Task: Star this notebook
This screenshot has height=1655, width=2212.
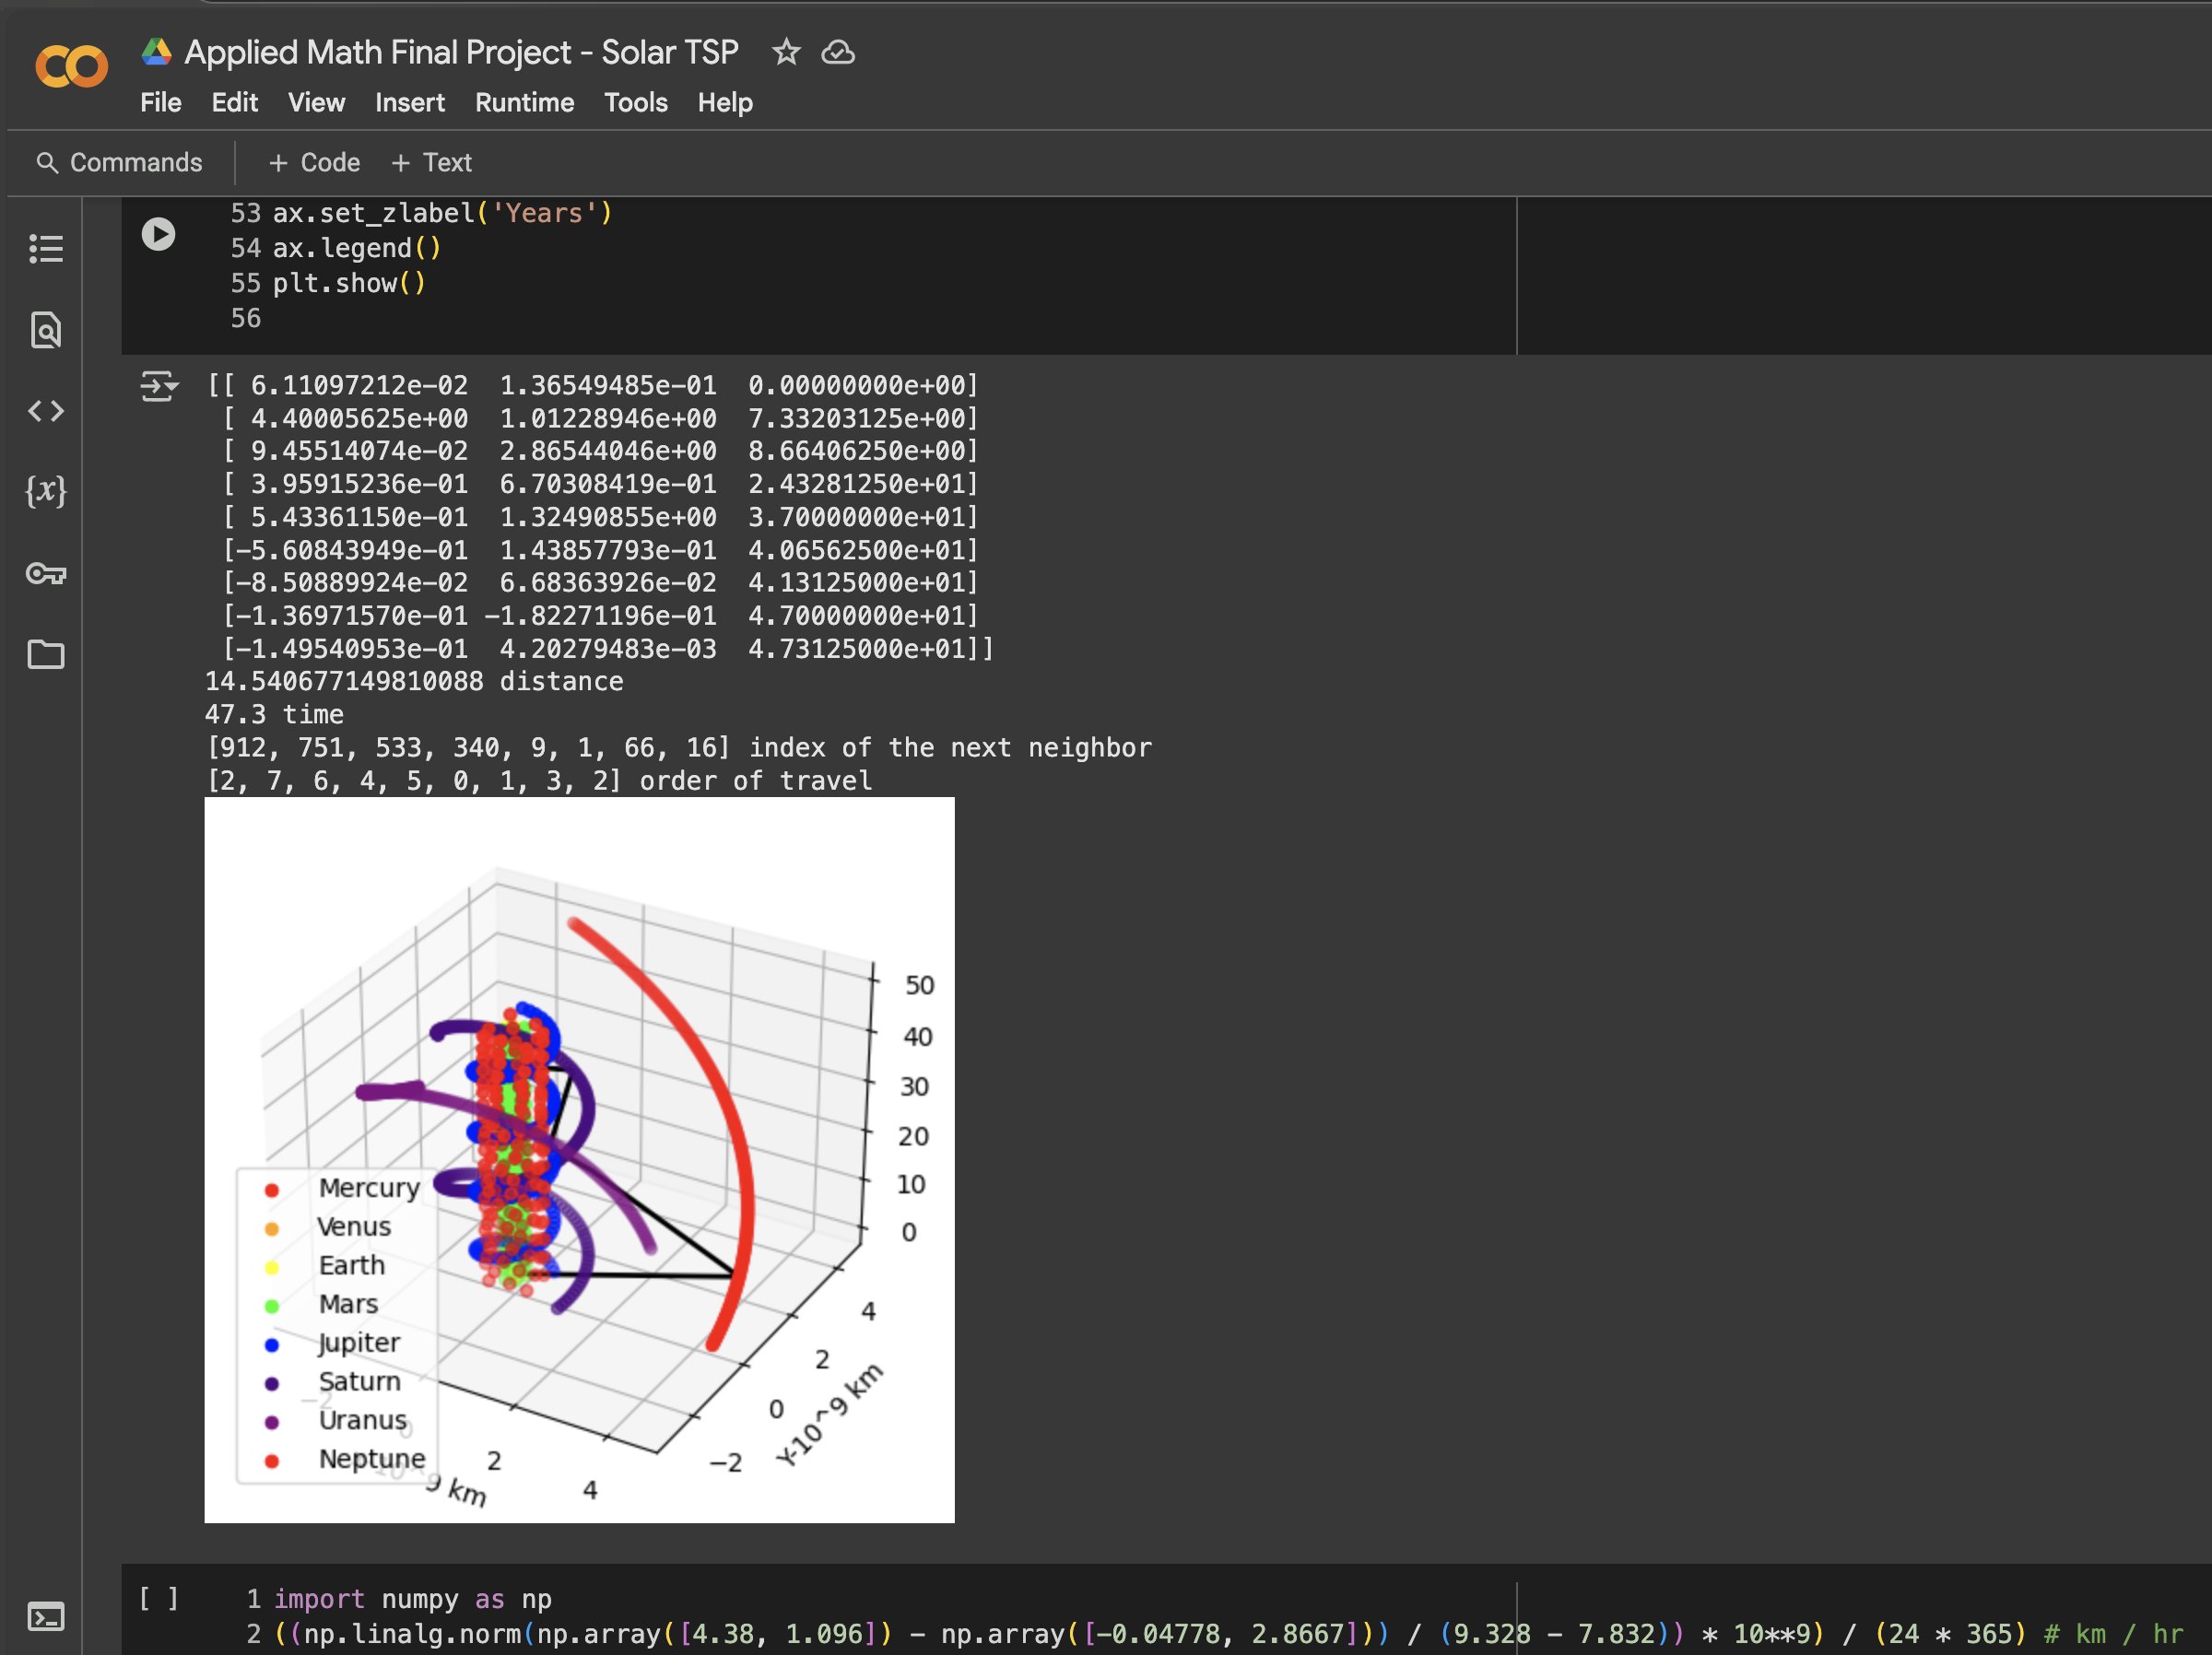Action: point(786,52)
